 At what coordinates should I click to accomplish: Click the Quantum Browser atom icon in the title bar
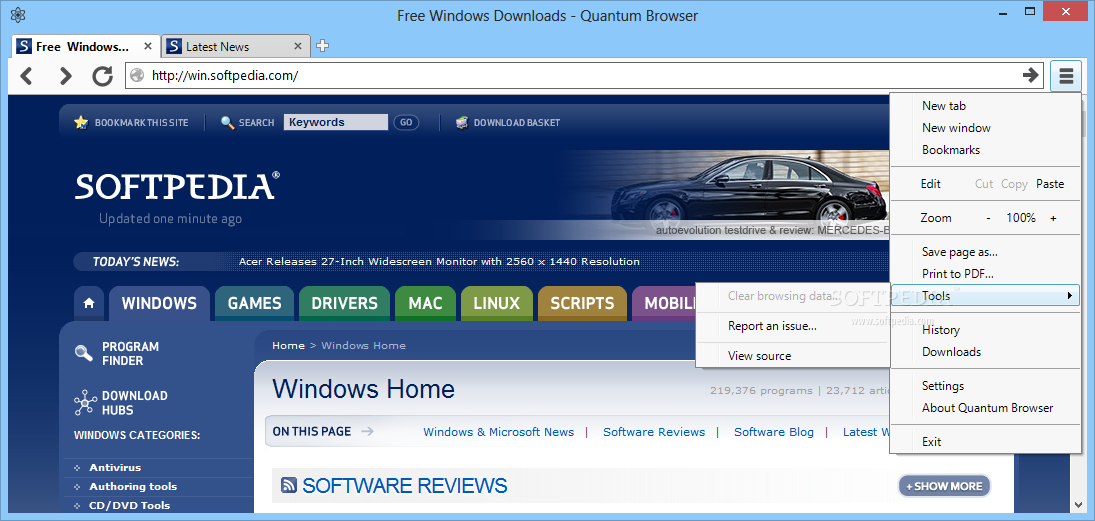(x=19, y=15)
